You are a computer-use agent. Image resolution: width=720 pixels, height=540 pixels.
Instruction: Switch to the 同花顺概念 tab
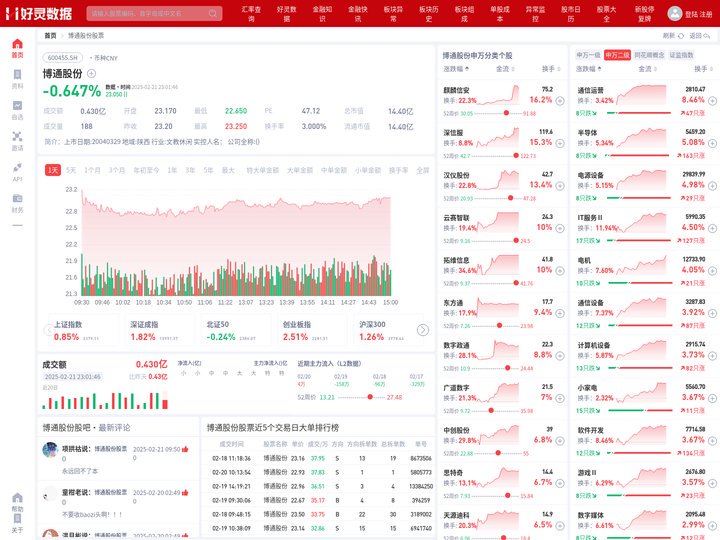[649, 55]
